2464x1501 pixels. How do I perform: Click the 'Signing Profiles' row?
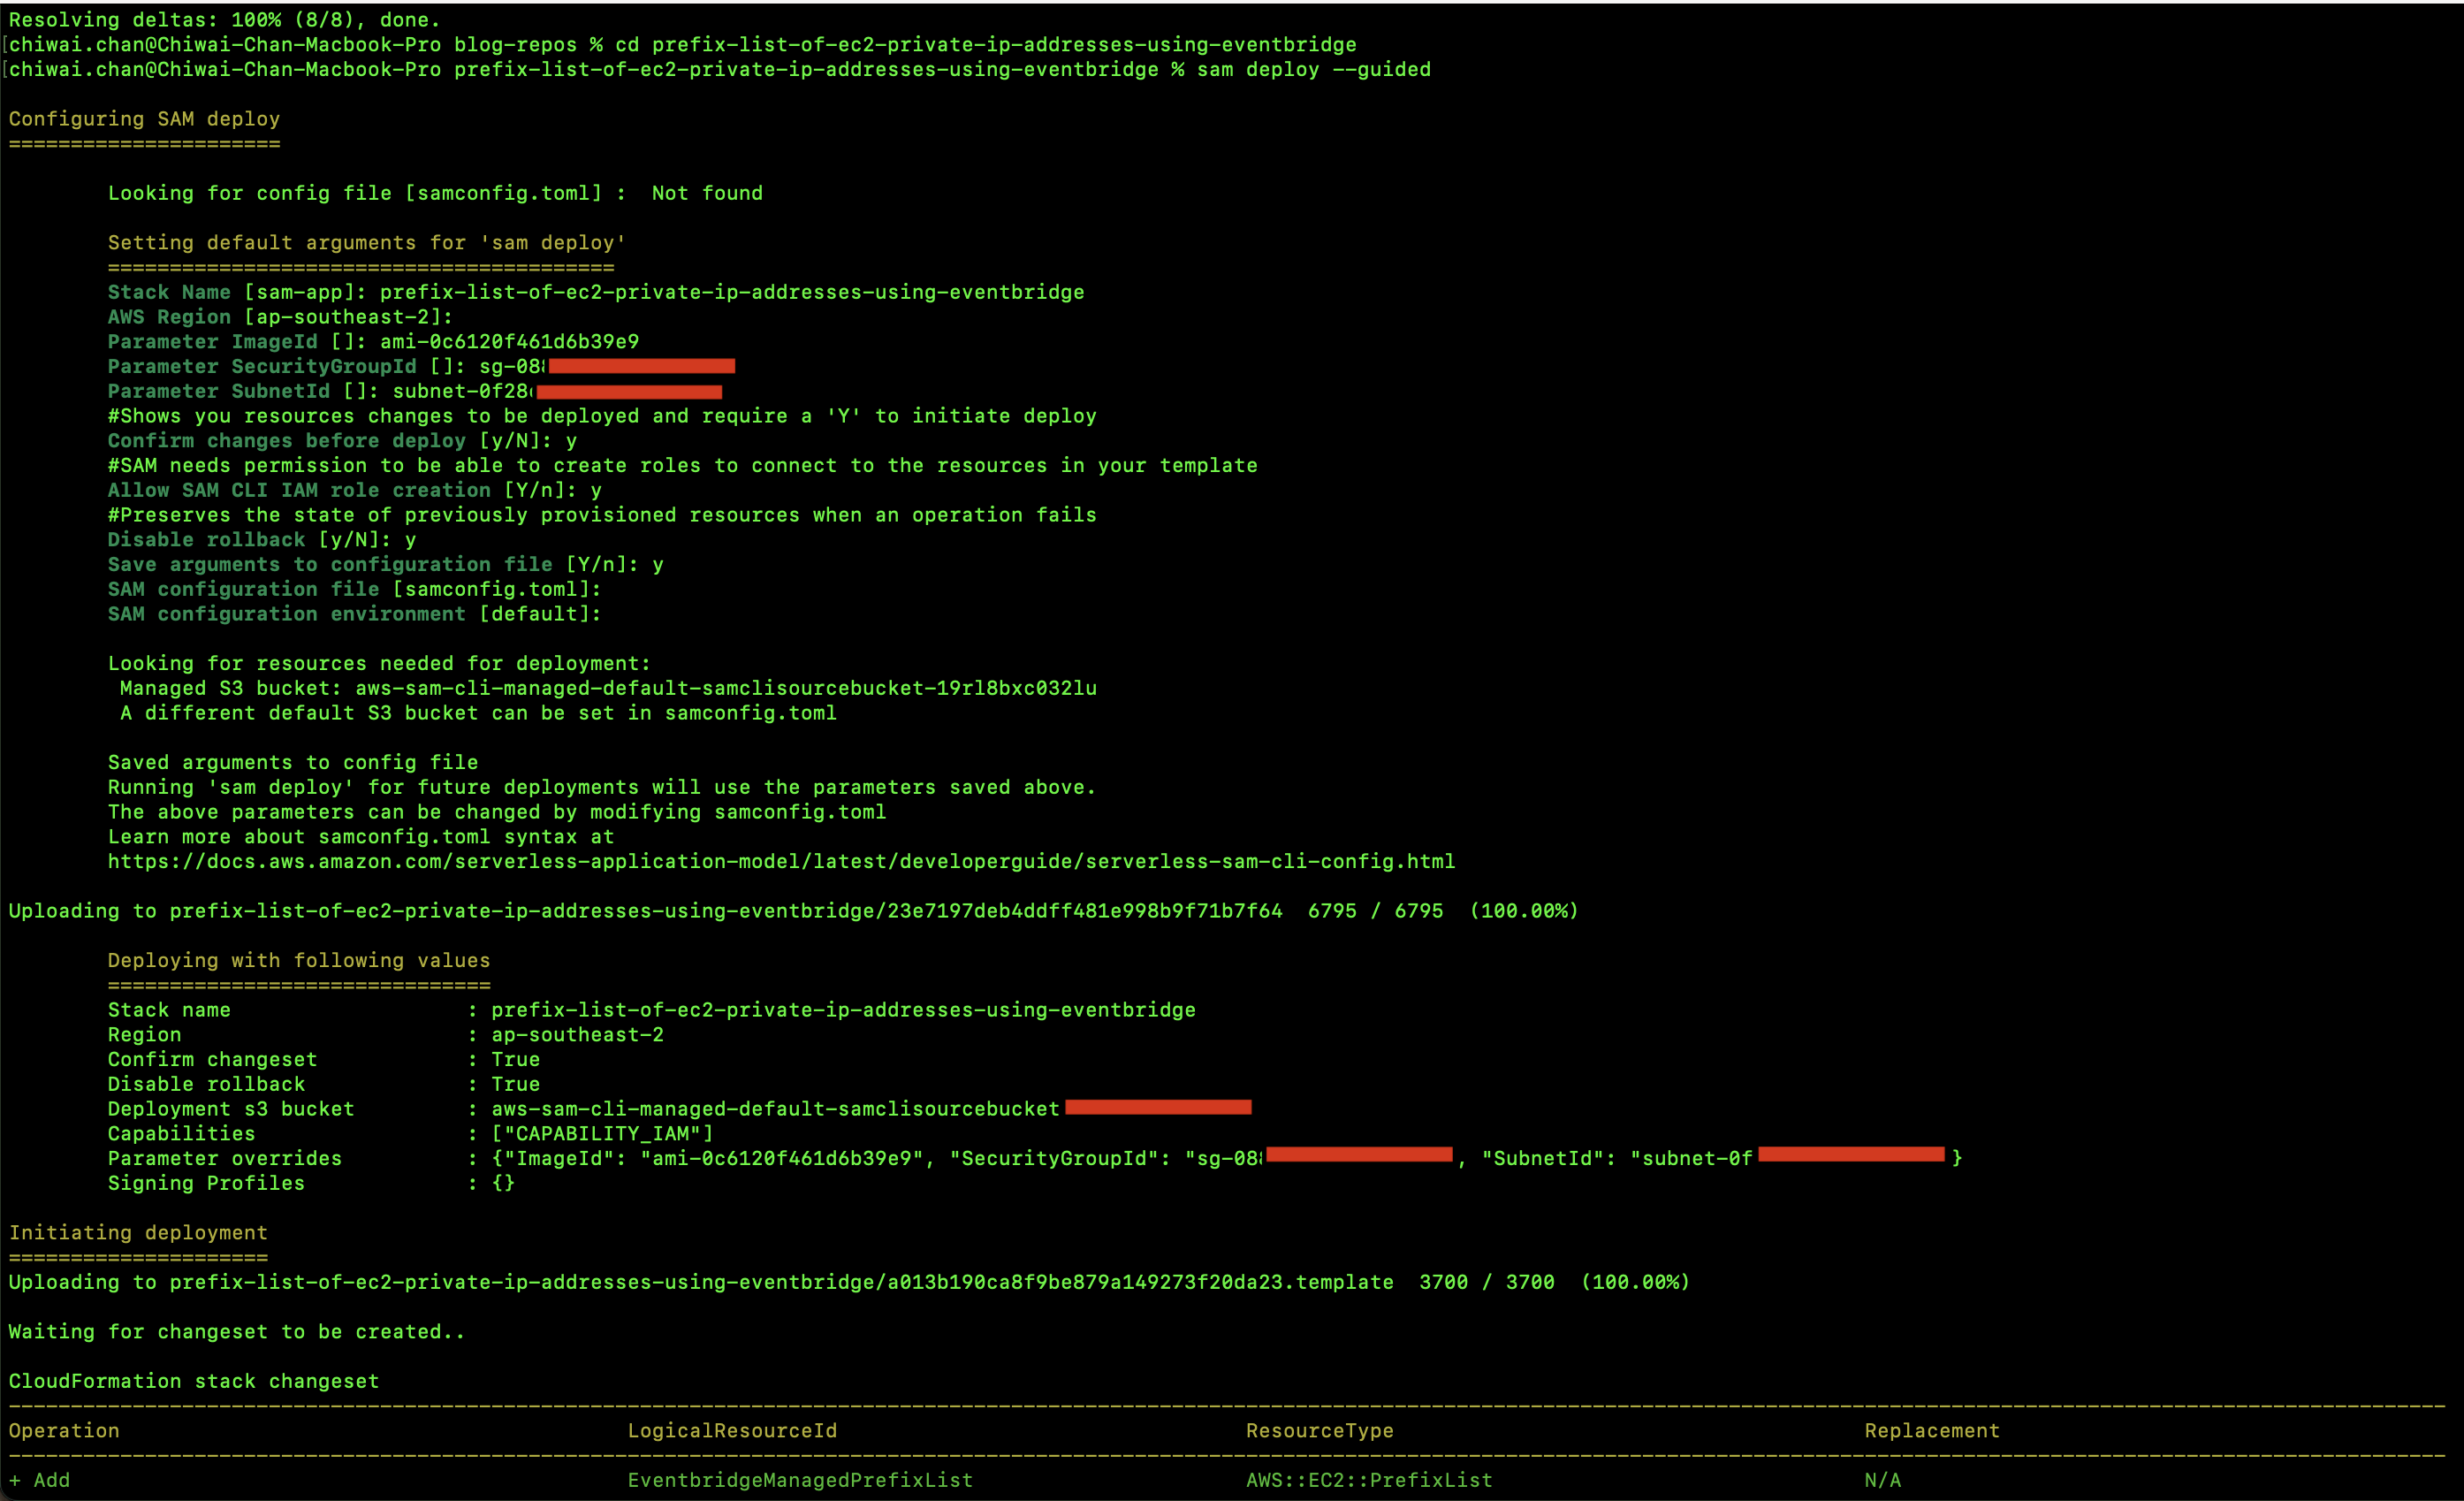click(311, 1183)
